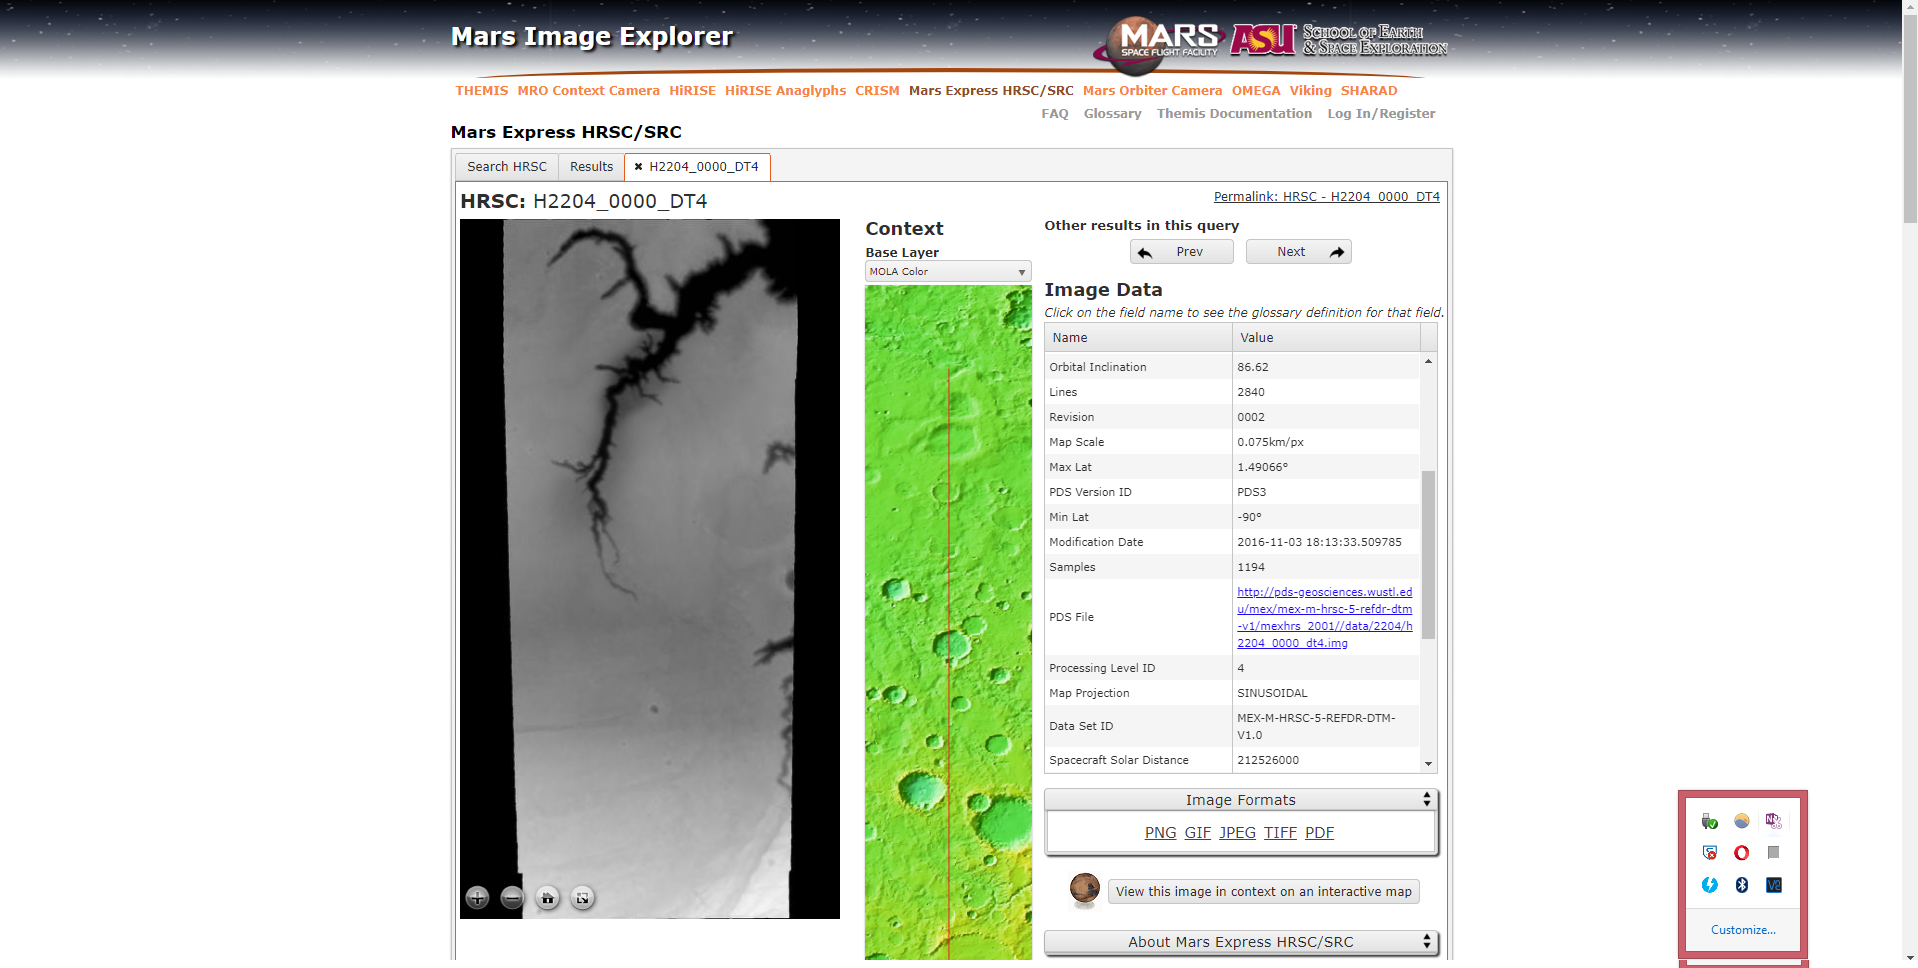Go to the HiRISE navigation item
This screenshot has height=968, width=1918.
coord(693,91)
